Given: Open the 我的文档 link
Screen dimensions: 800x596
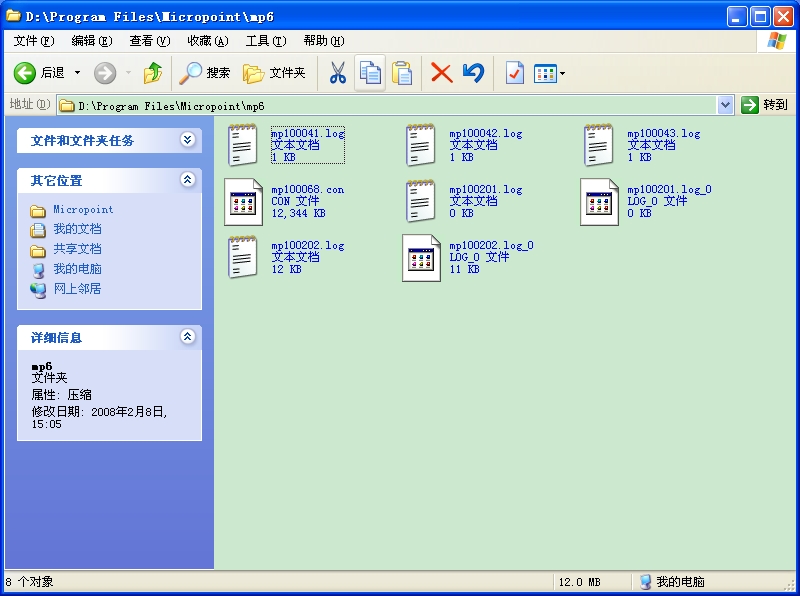Looking at the screenshot, I should point(77,229).
